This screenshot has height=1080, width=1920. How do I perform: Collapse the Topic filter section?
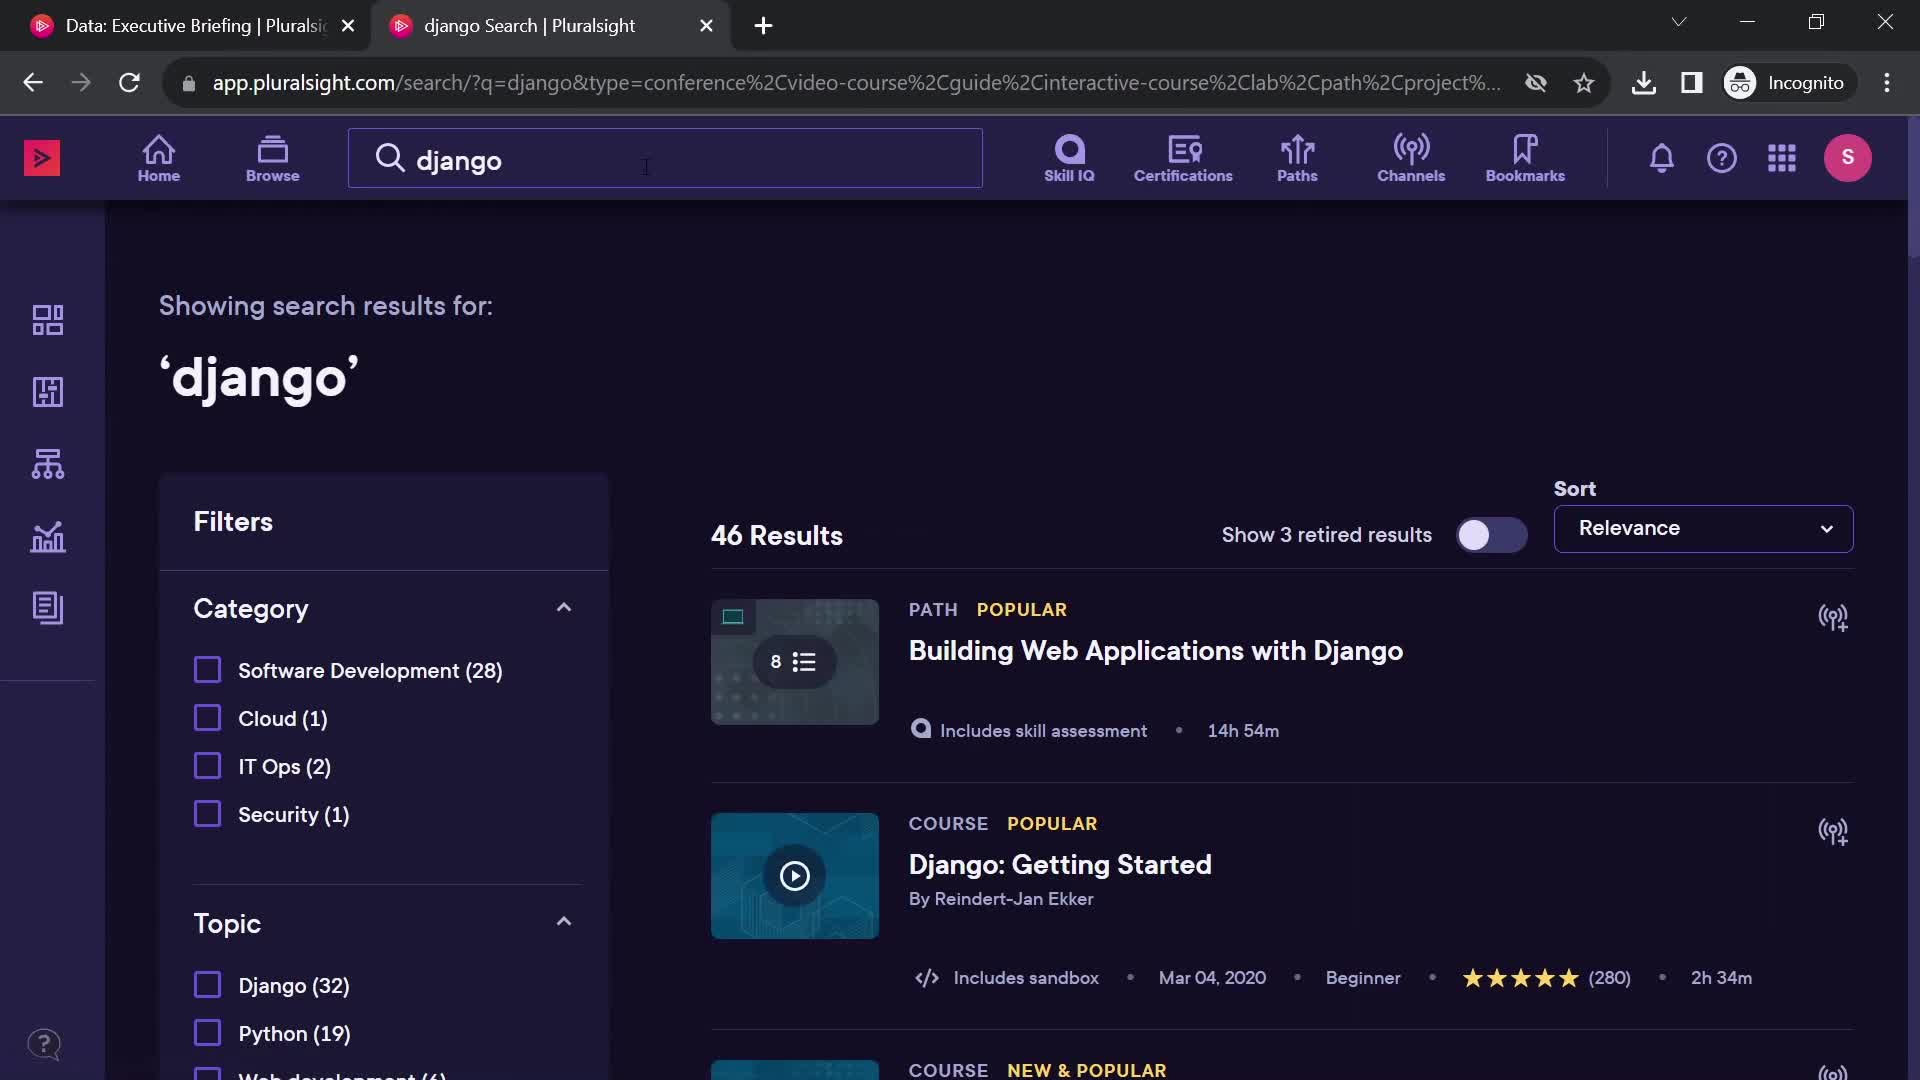point(564,922)
